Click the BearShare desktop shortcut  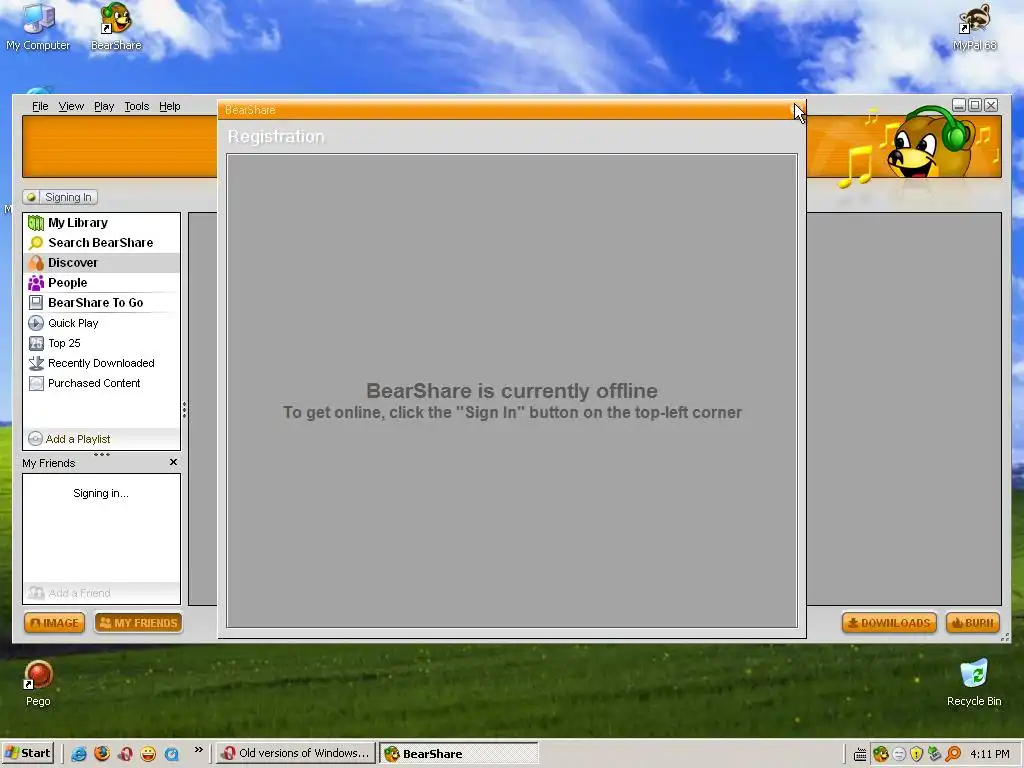116,27
